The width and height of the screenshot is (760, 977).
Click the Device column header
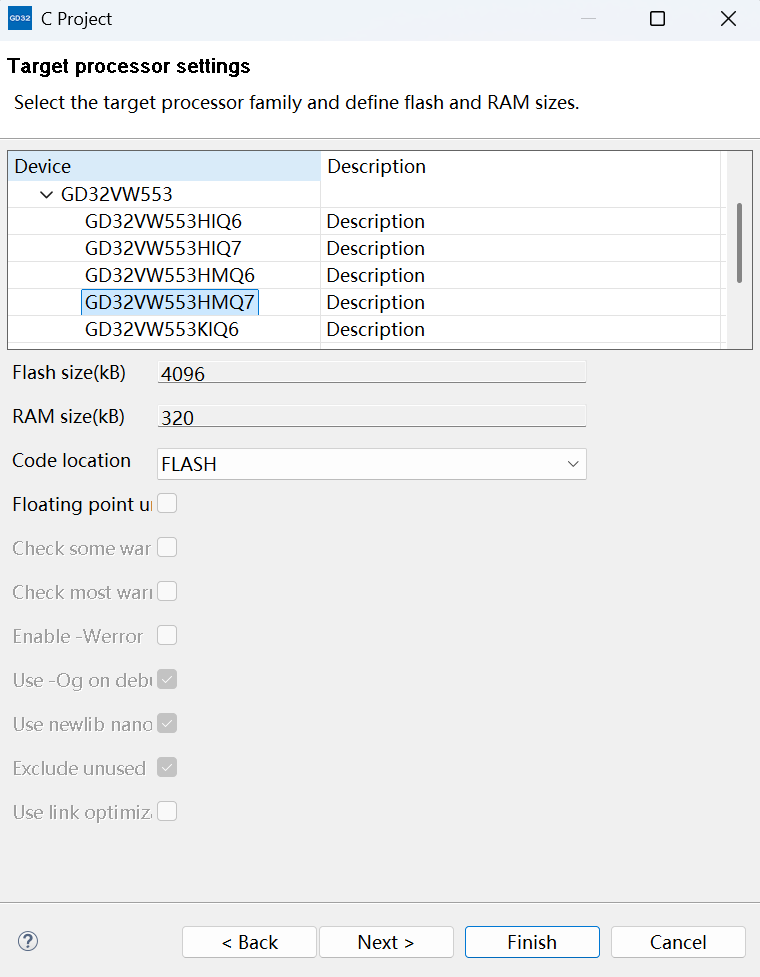tap(164, 166)
